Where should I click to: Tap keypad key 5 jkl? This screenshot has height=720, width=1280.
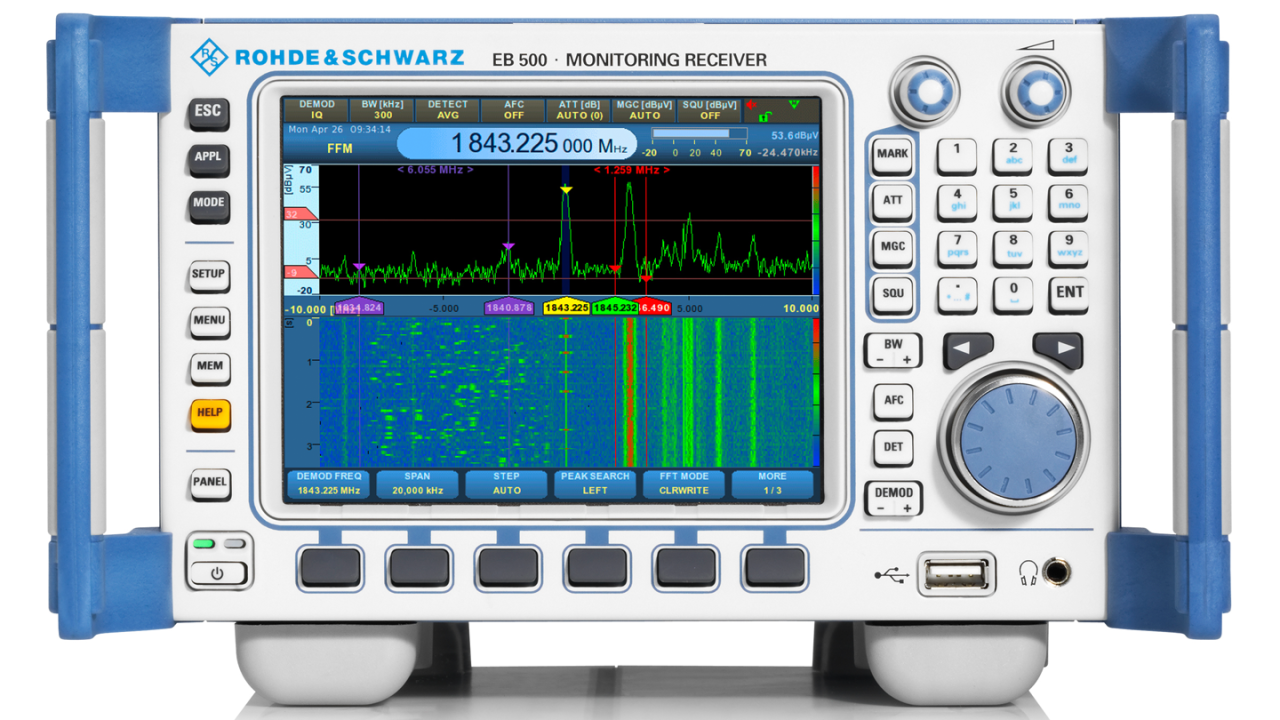(1013, 201)
